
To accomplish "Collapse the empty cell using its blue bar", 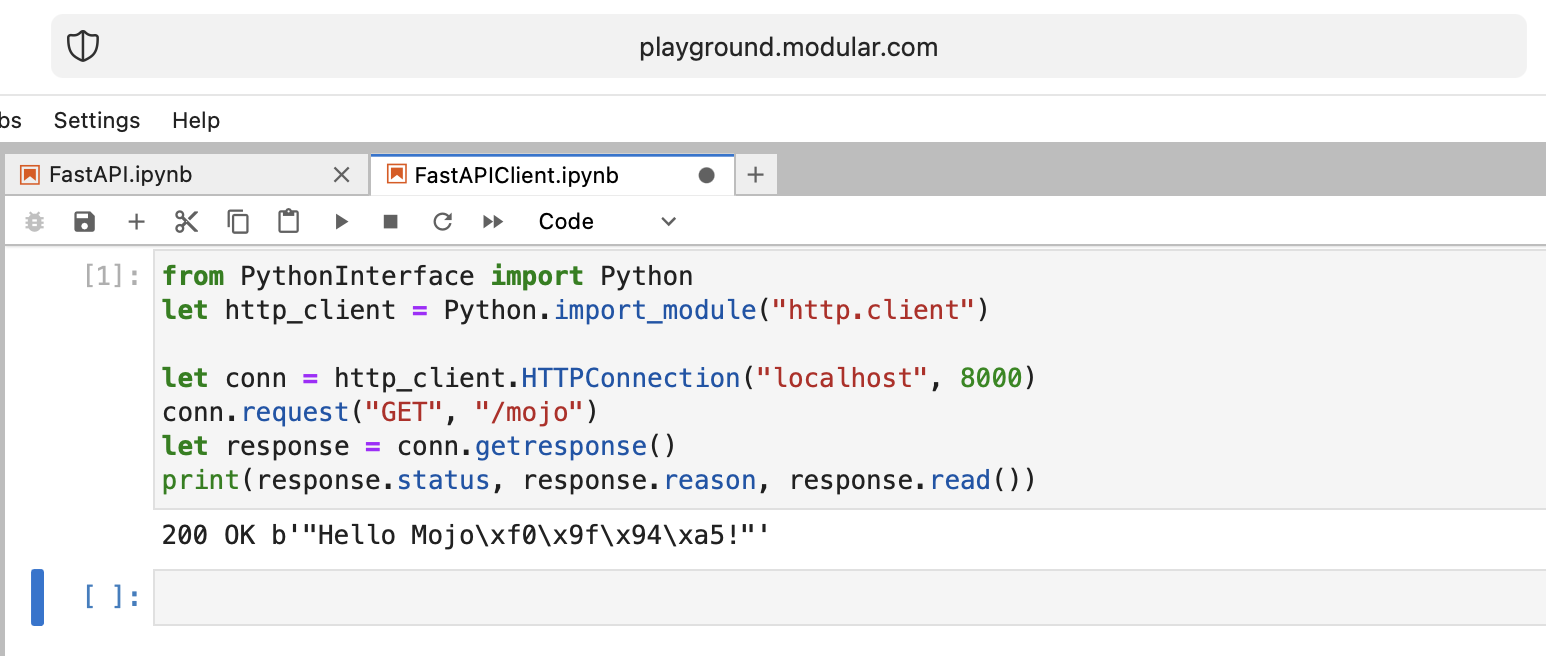I will (x=38, y=597).
